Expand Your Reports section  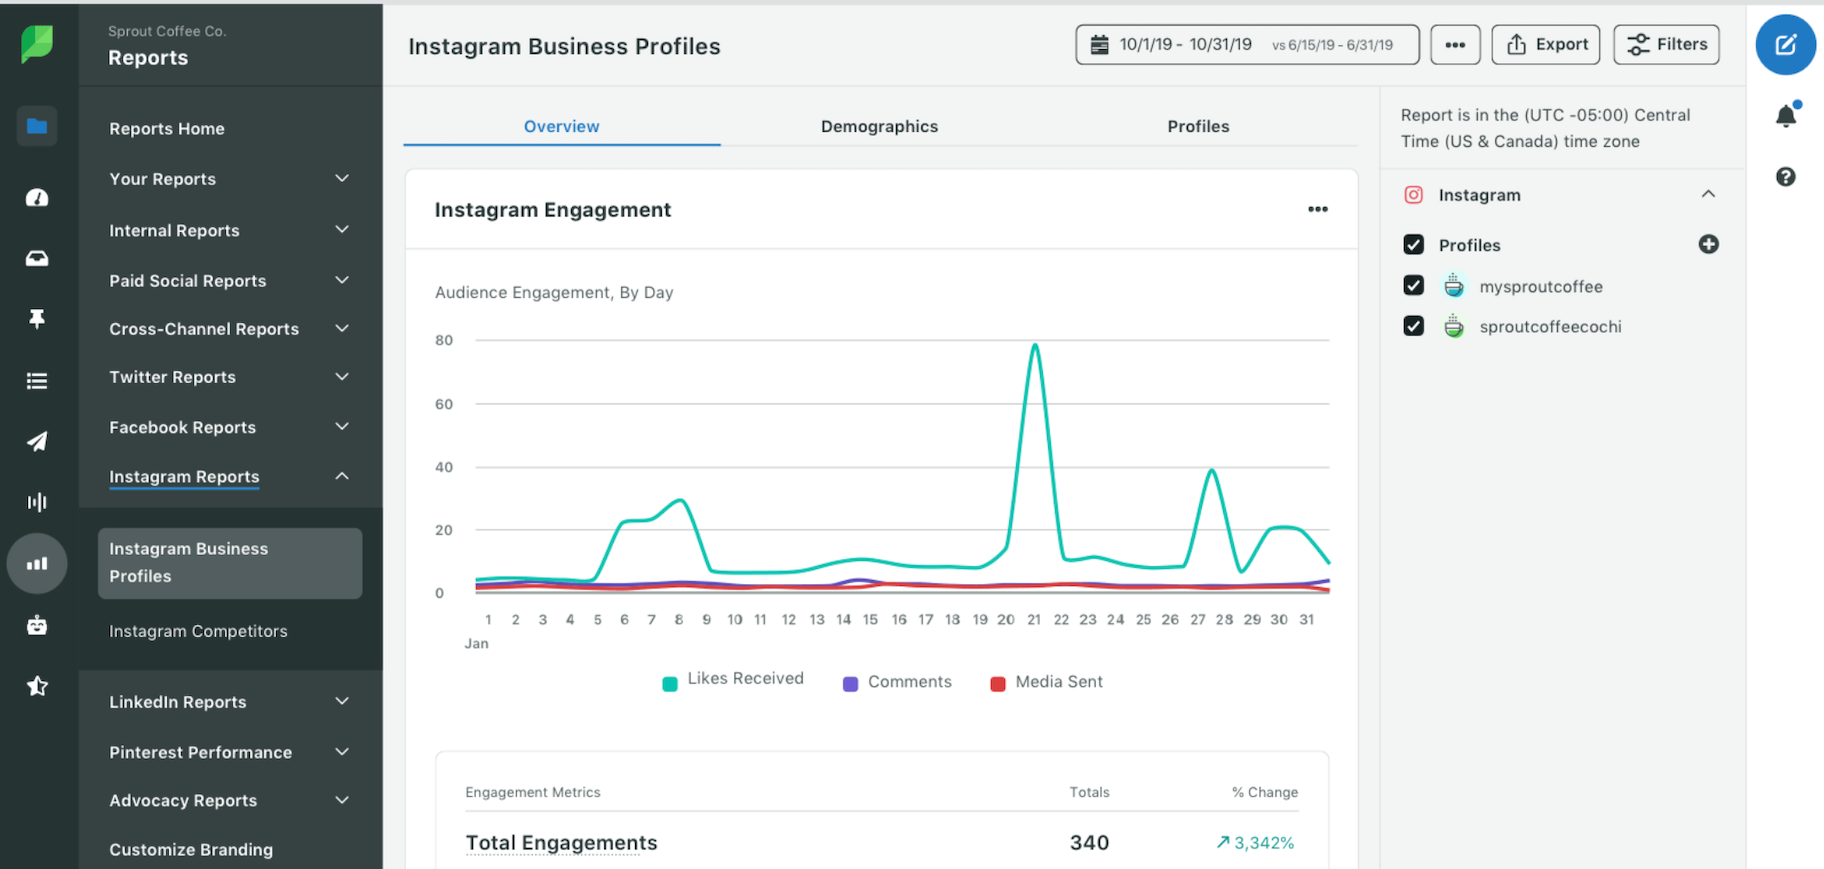[x=342, y=178]
